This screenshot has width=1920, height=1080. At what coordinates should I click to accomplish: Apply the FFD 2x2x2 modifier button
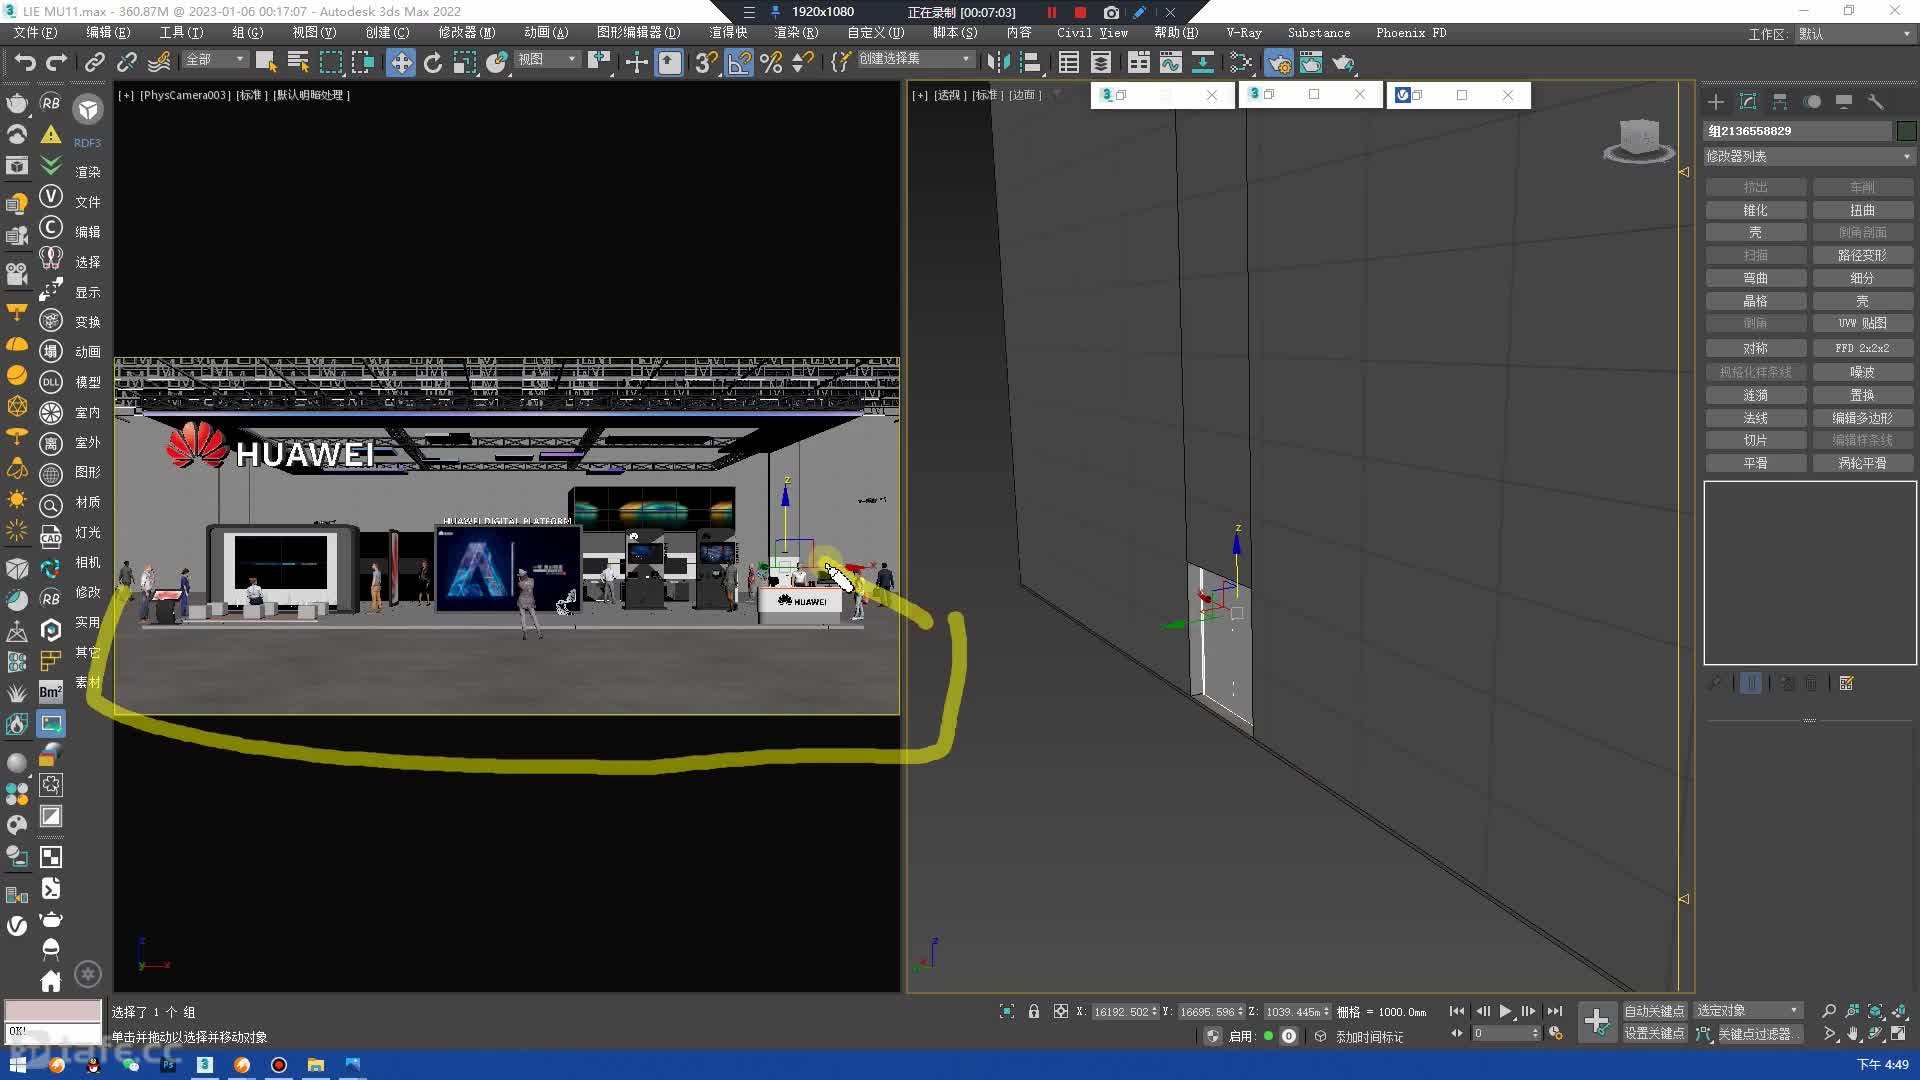point(1862,349)
